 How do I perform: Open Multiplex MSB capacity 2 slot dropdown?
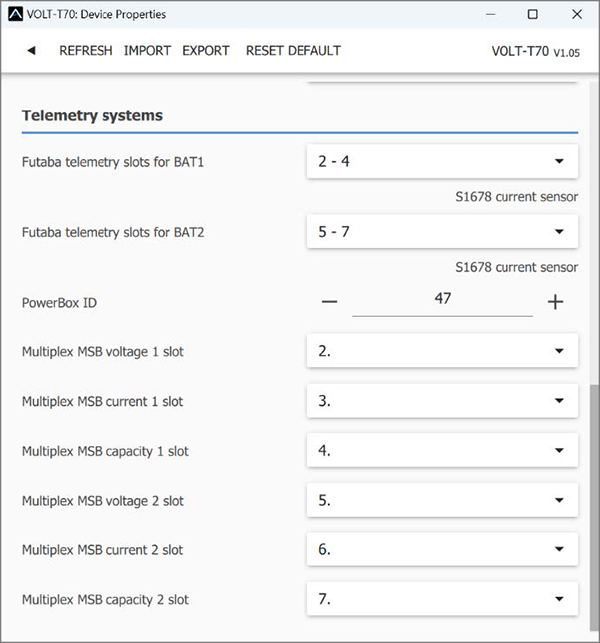442,599
